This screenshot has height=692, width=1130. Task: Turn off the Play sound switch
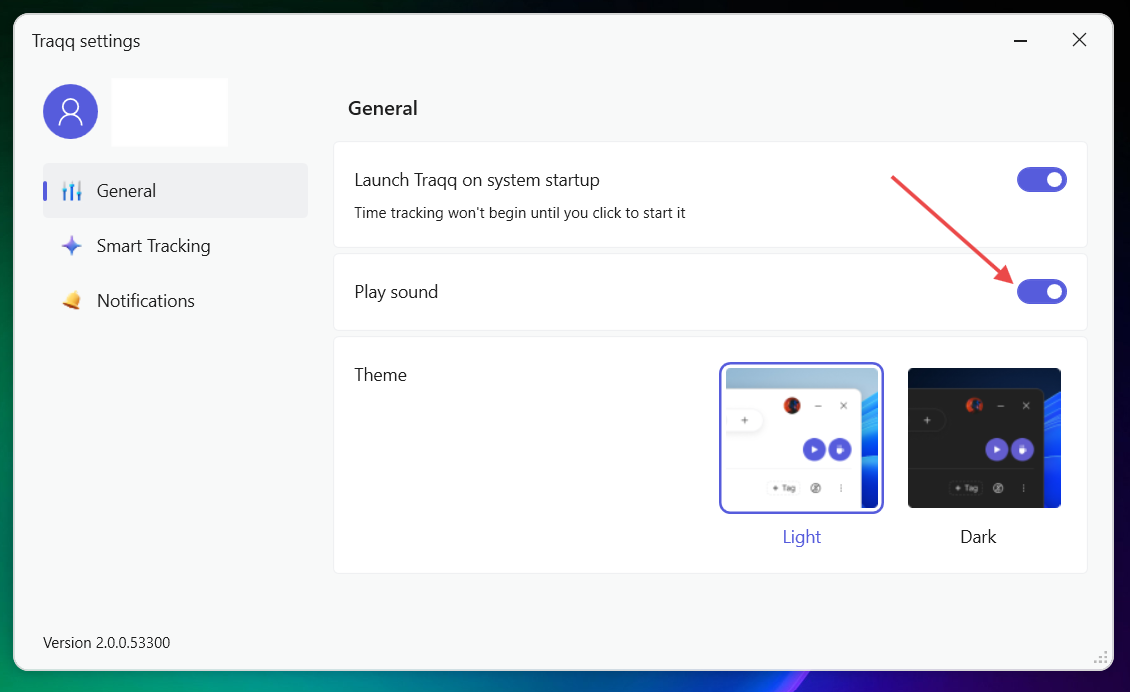[1041, 292]
